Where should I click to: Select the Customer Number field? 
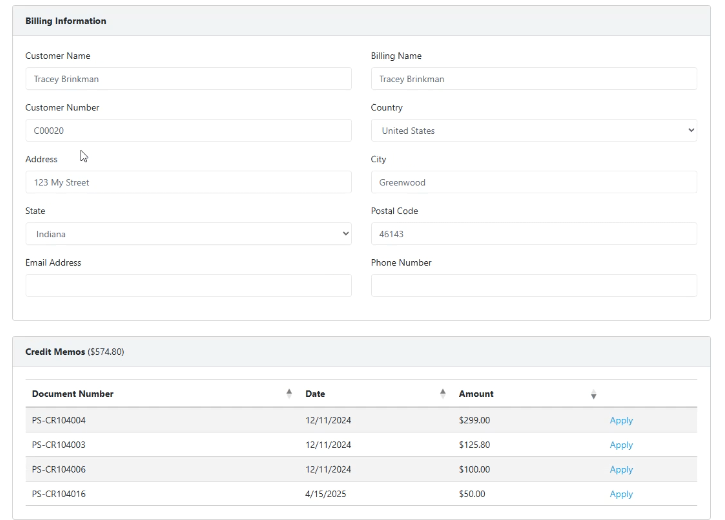188,131
